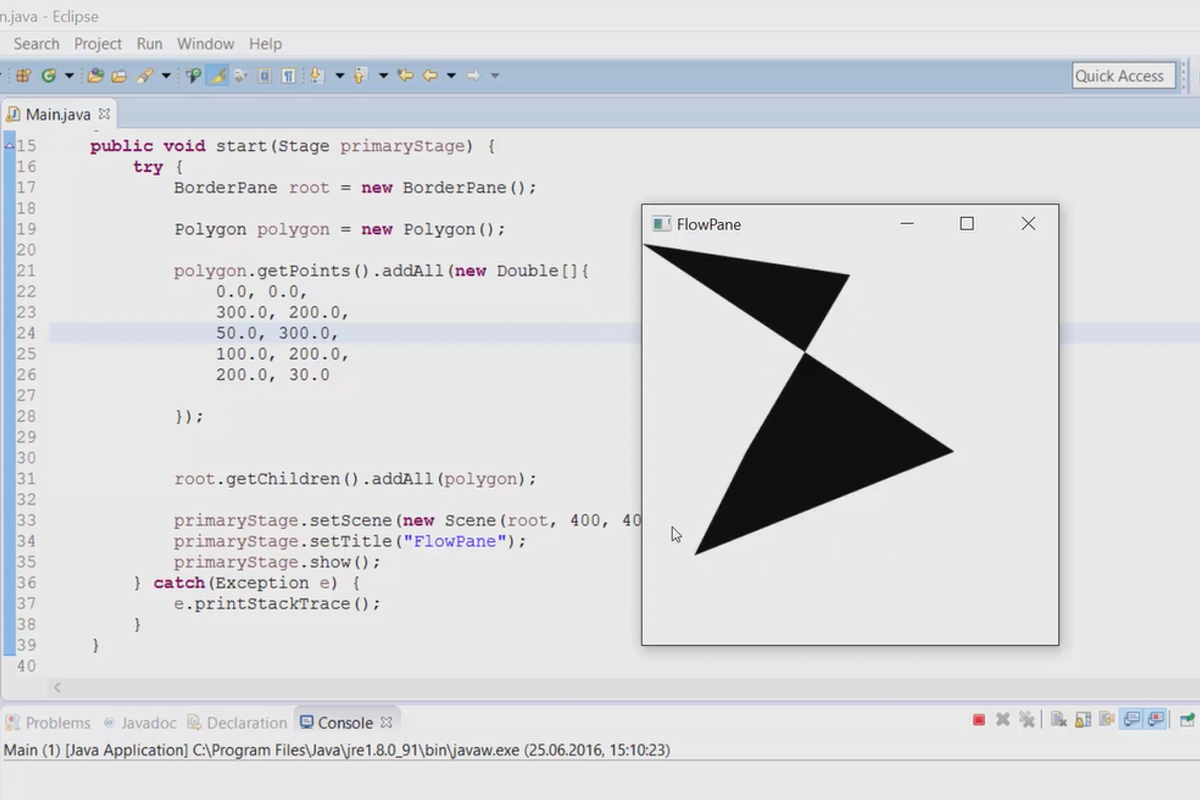Go to Next Annotation
The width and height of the screenshot is (1200, 800).
[x=317, y=75]
